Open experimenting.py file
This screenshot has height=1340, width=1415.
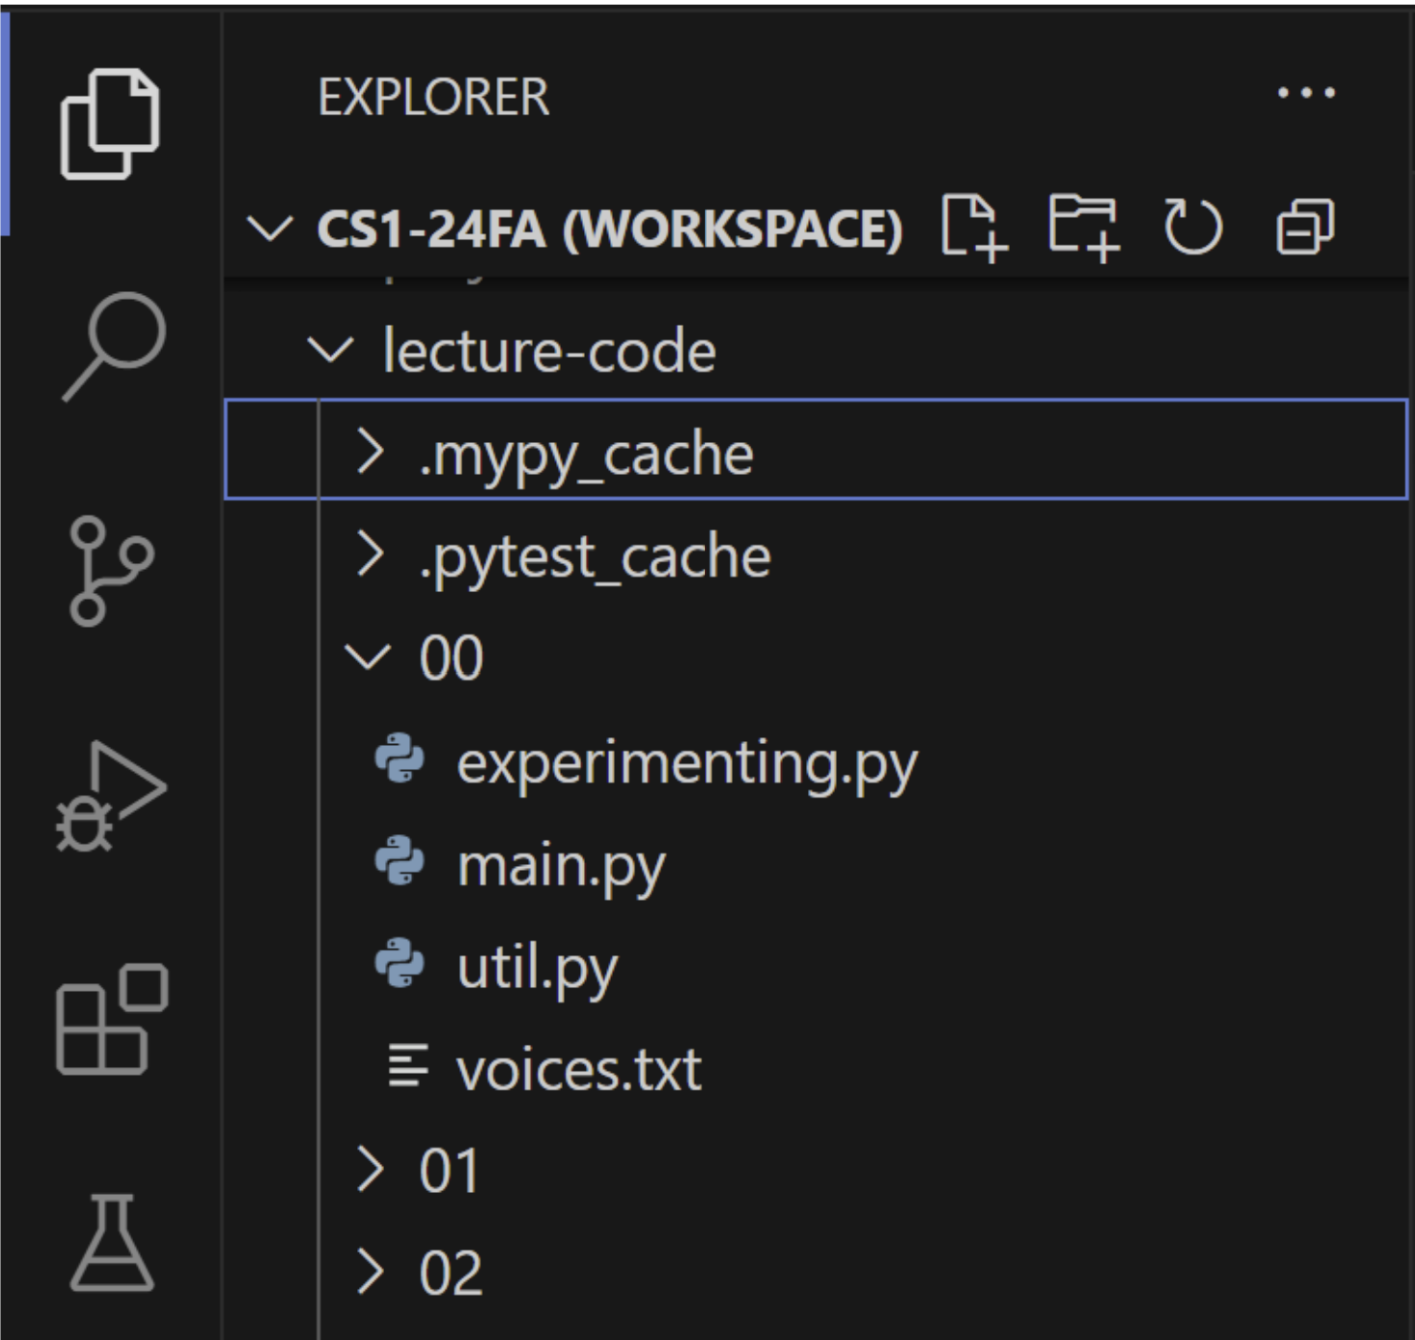point(686,763)
